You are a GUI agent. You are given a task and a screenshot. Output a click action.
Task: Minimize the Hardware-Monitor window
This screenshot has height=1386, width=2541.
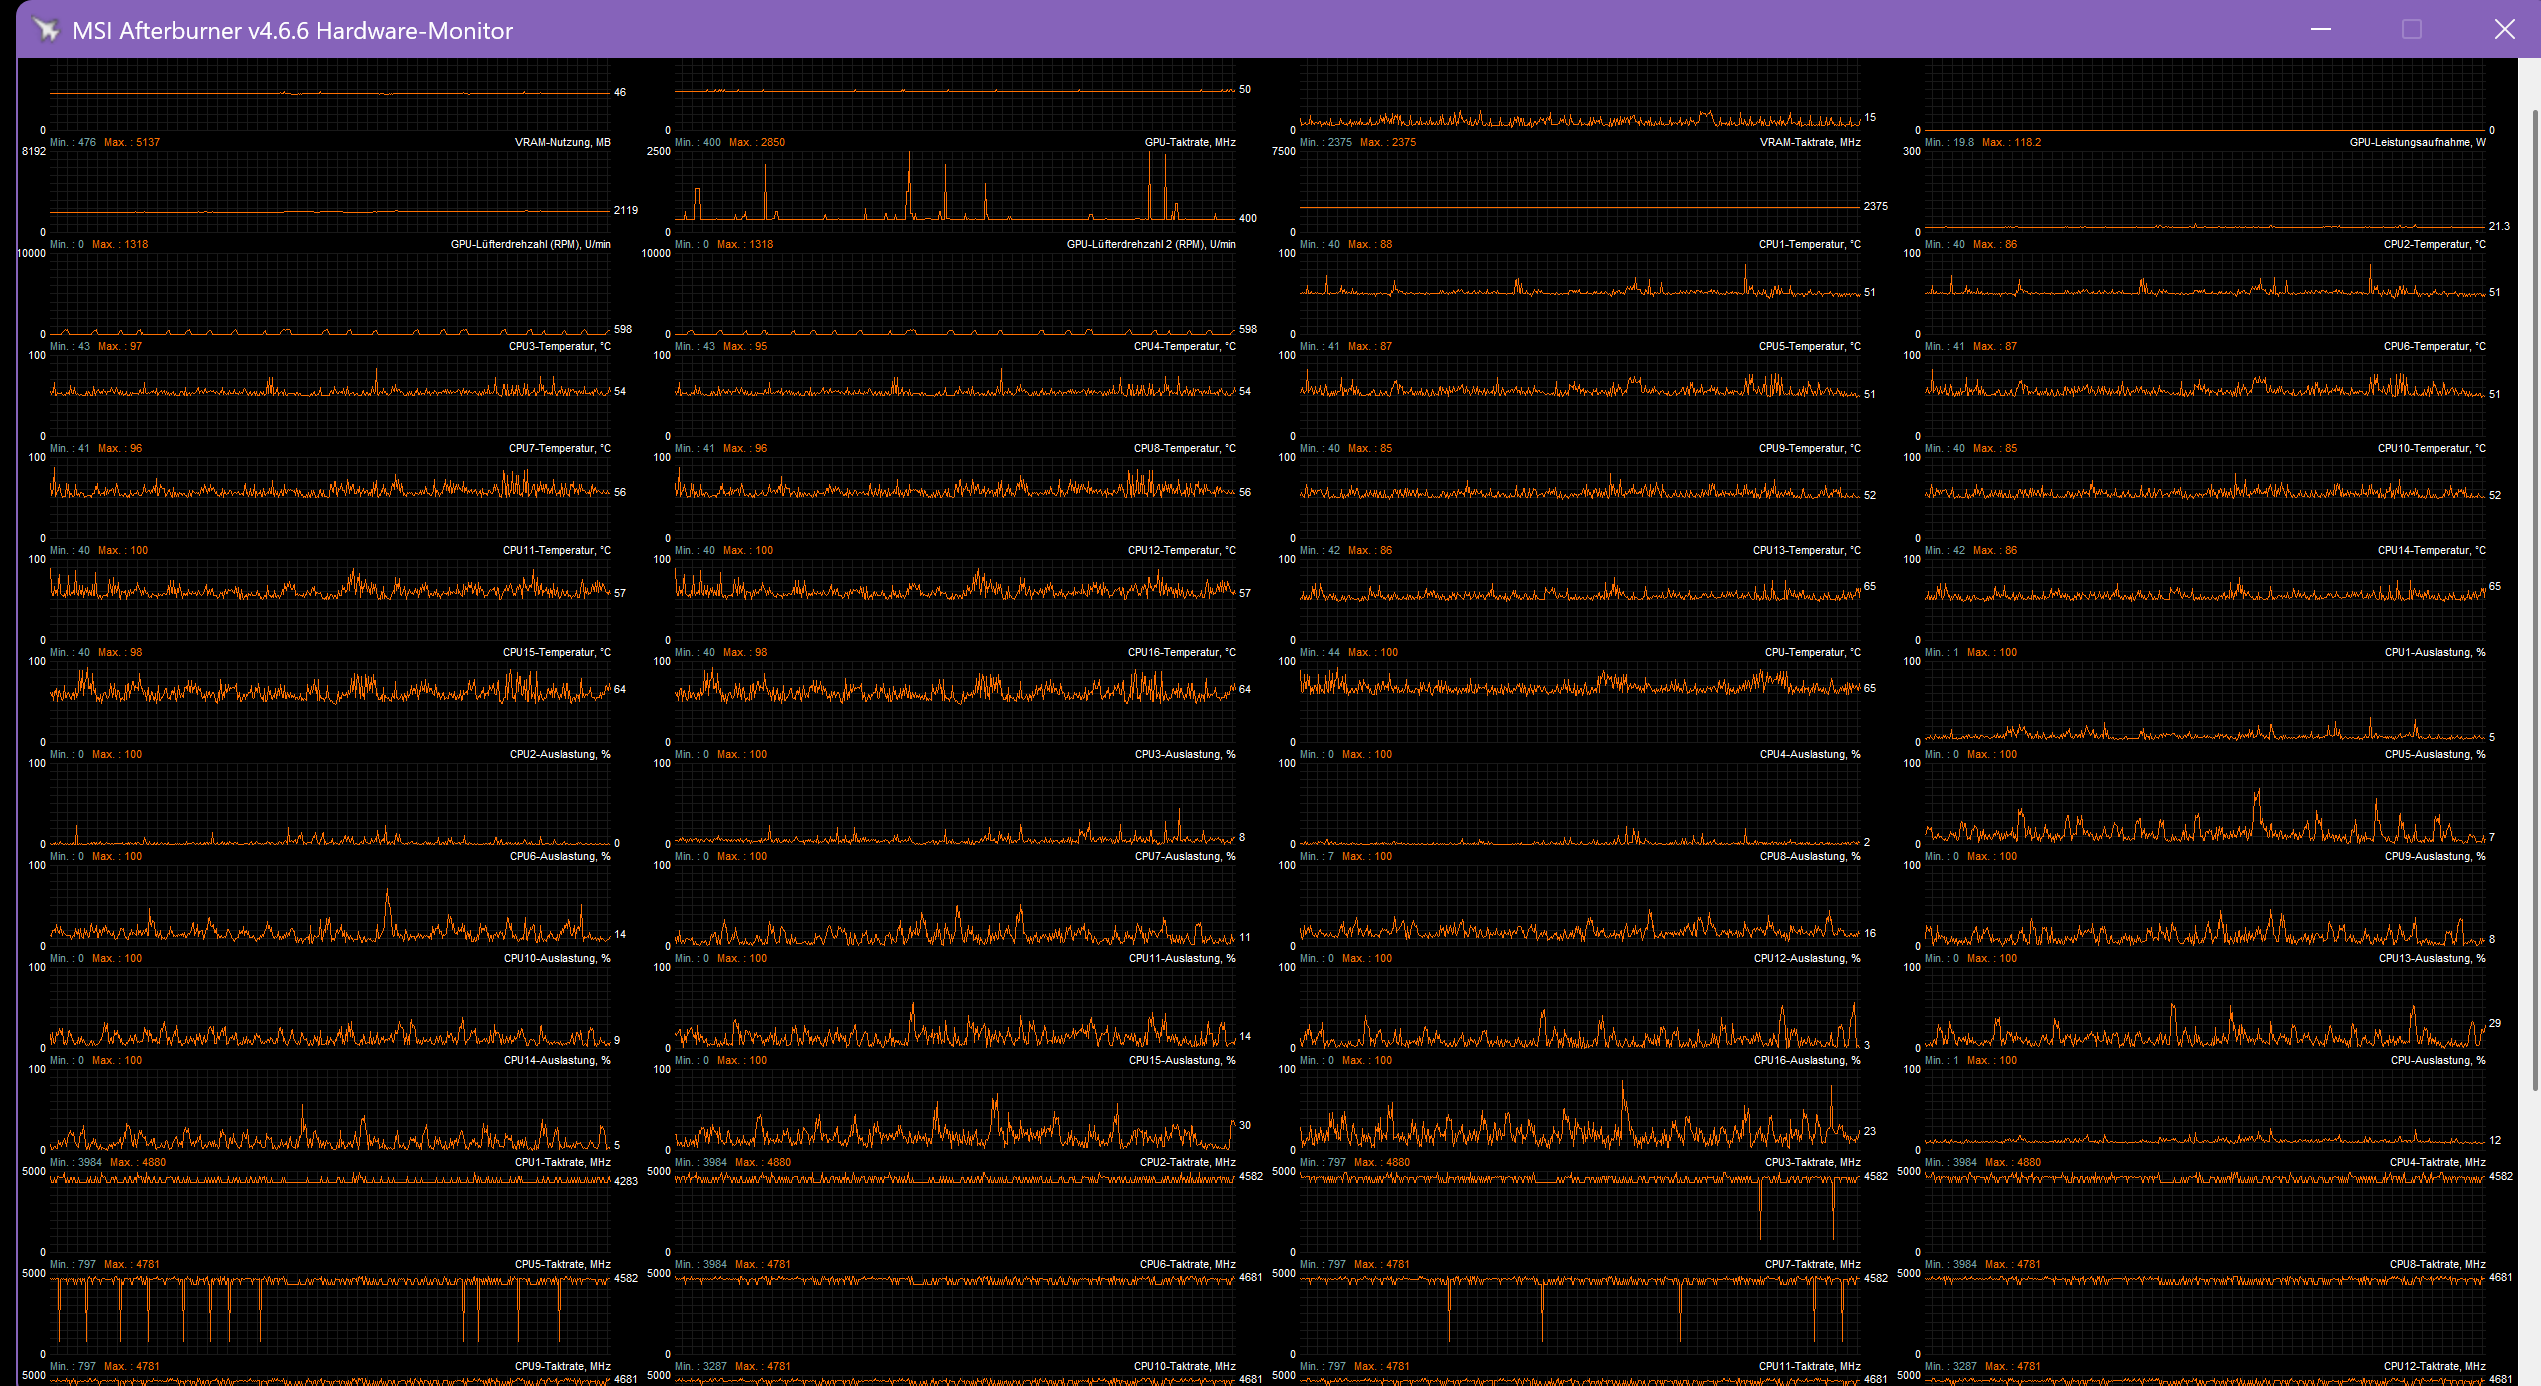point(2321,29)
